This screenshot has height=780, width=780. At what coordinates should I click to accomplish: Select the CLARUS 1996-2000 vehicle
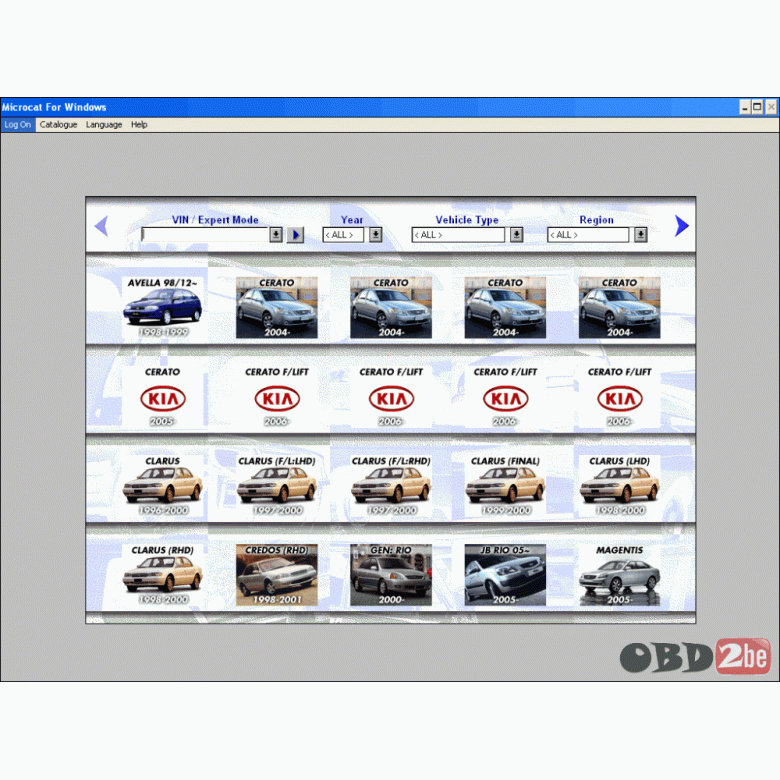click(163, 486)
